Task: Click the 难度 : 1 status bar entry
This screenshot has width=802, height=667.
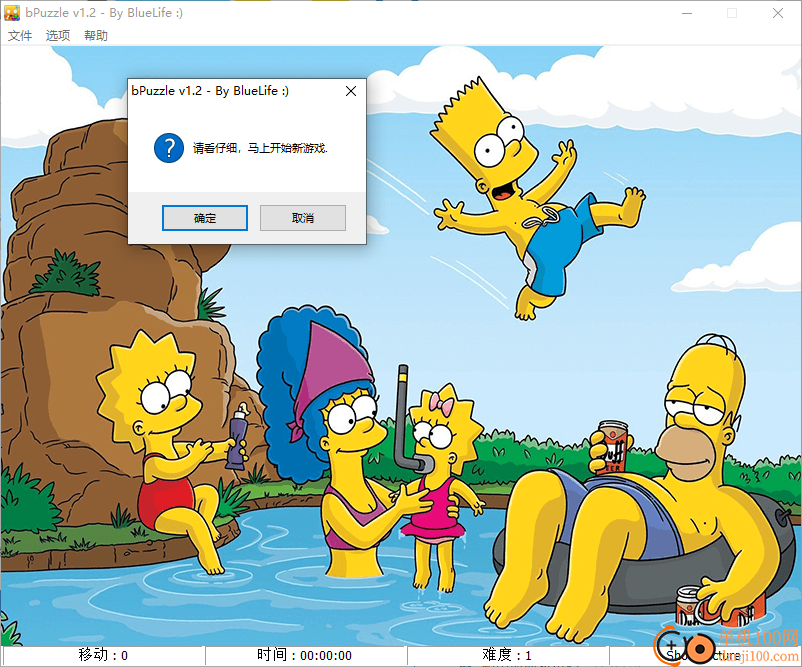Action: (x=507, y=655)
